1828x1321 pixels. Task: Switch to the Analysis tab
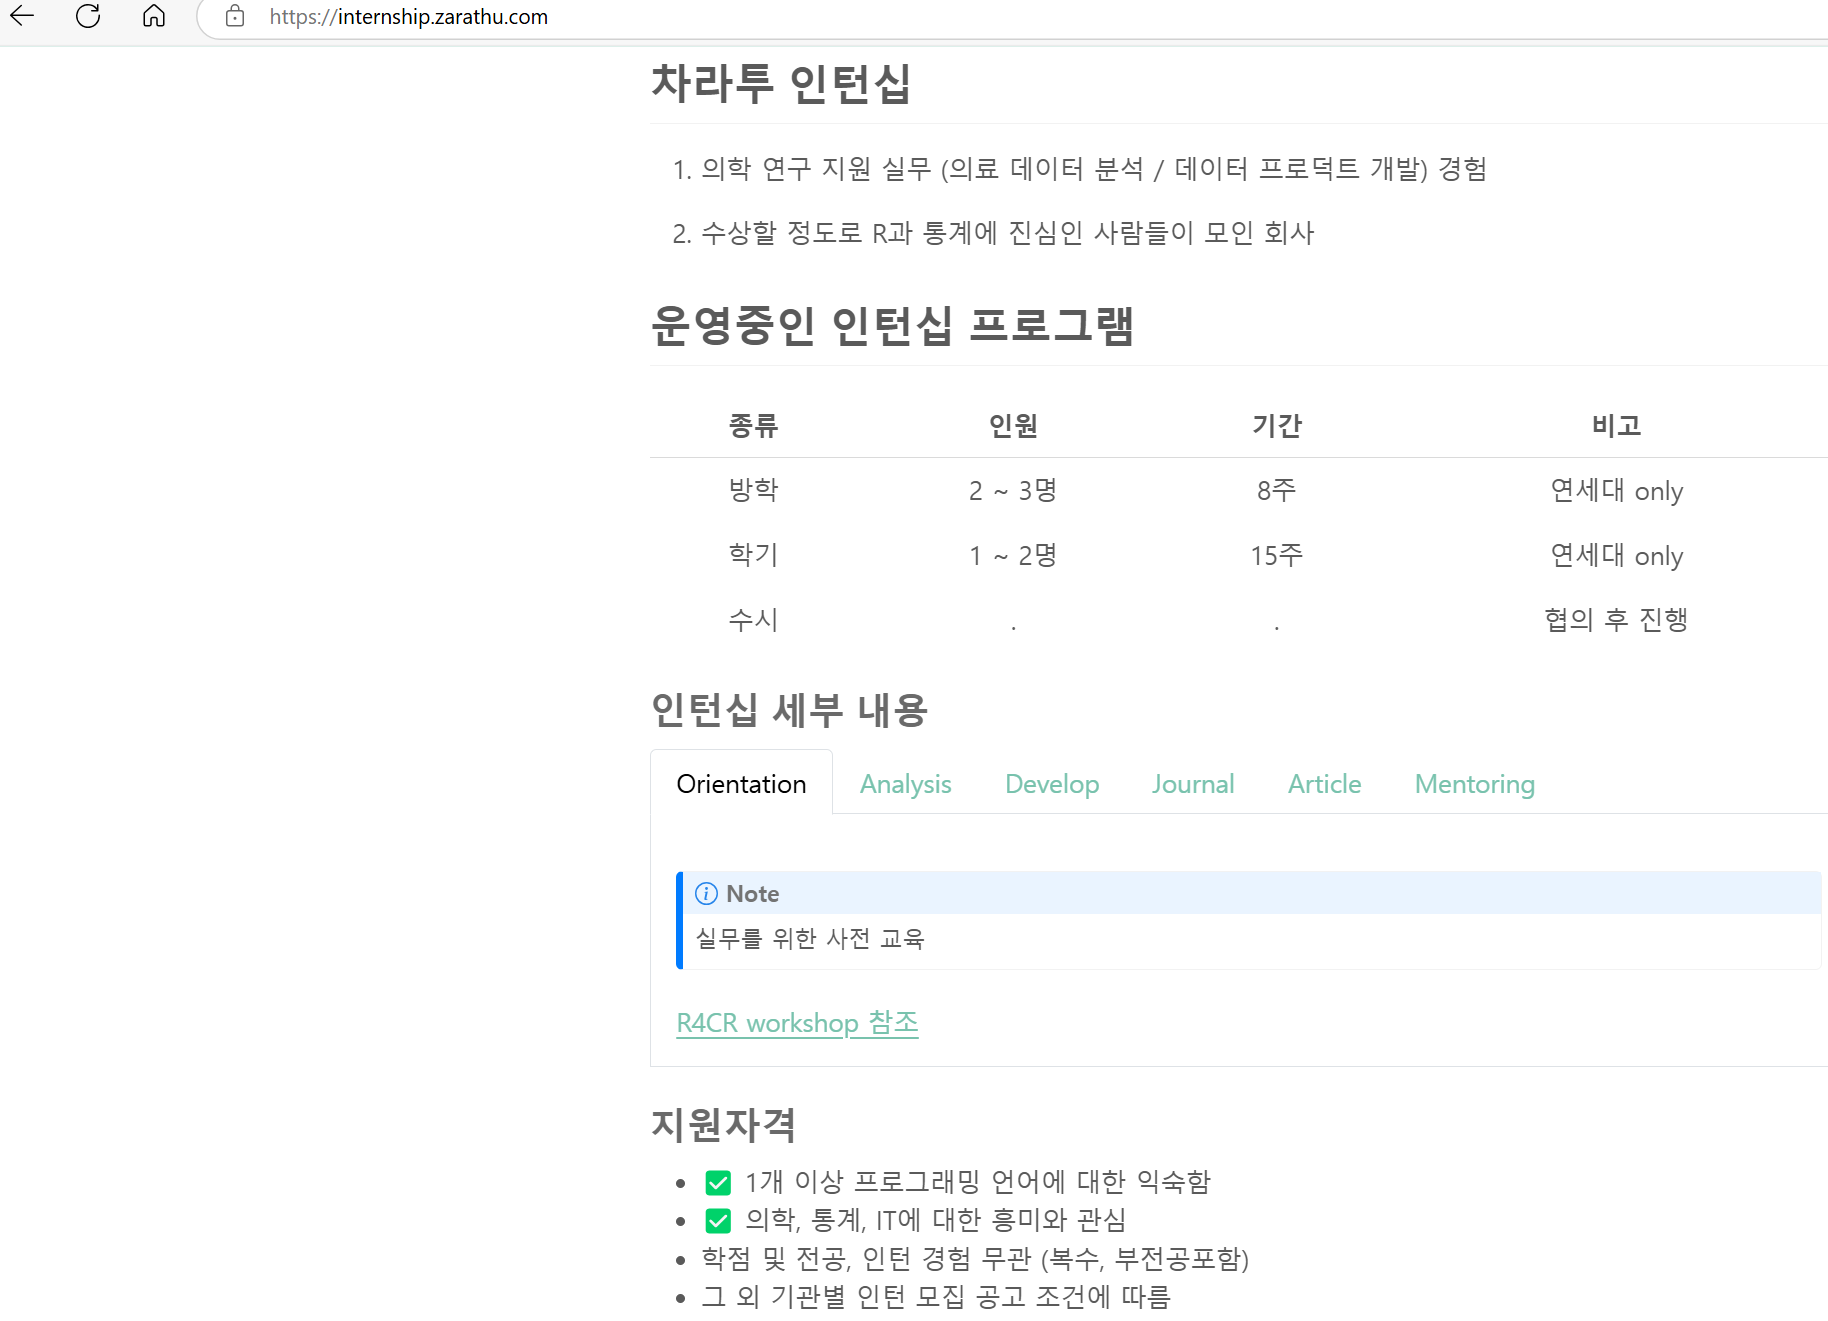pyautogui.click(x=905, y=784)
